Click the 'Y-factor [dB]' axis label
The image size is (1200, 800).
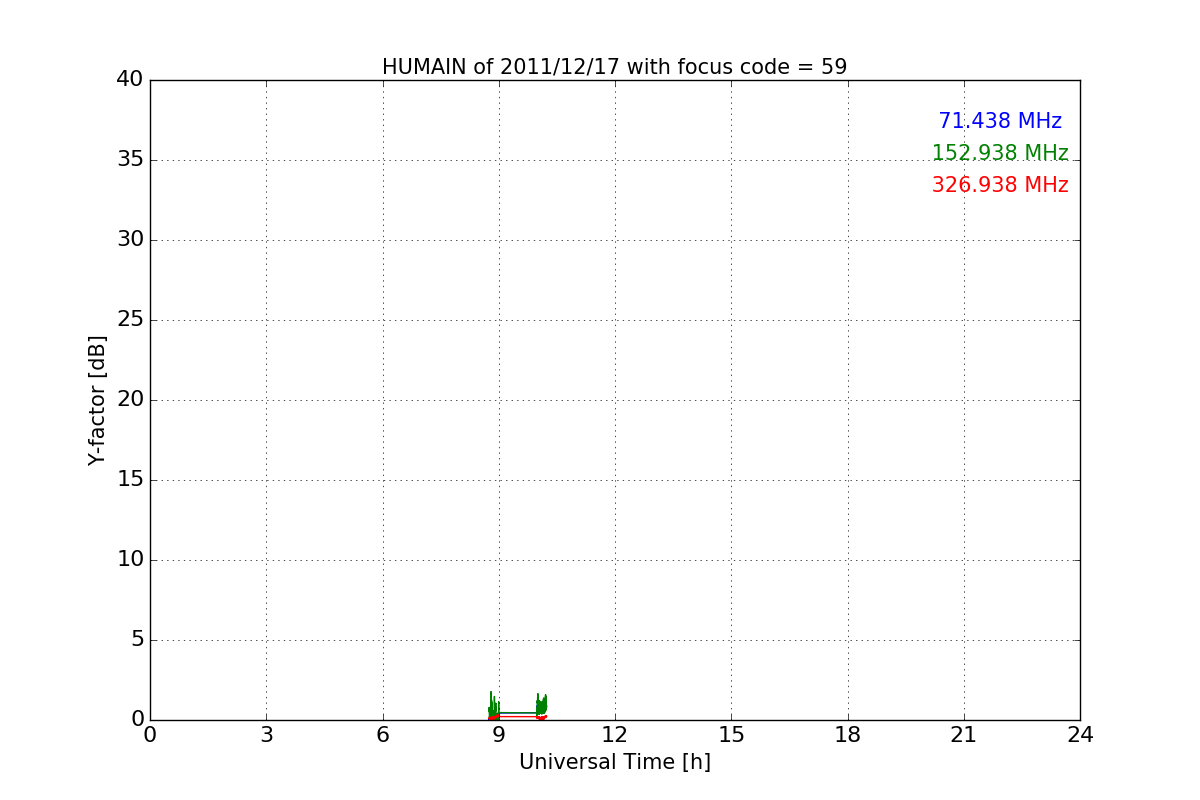point(97,400)
